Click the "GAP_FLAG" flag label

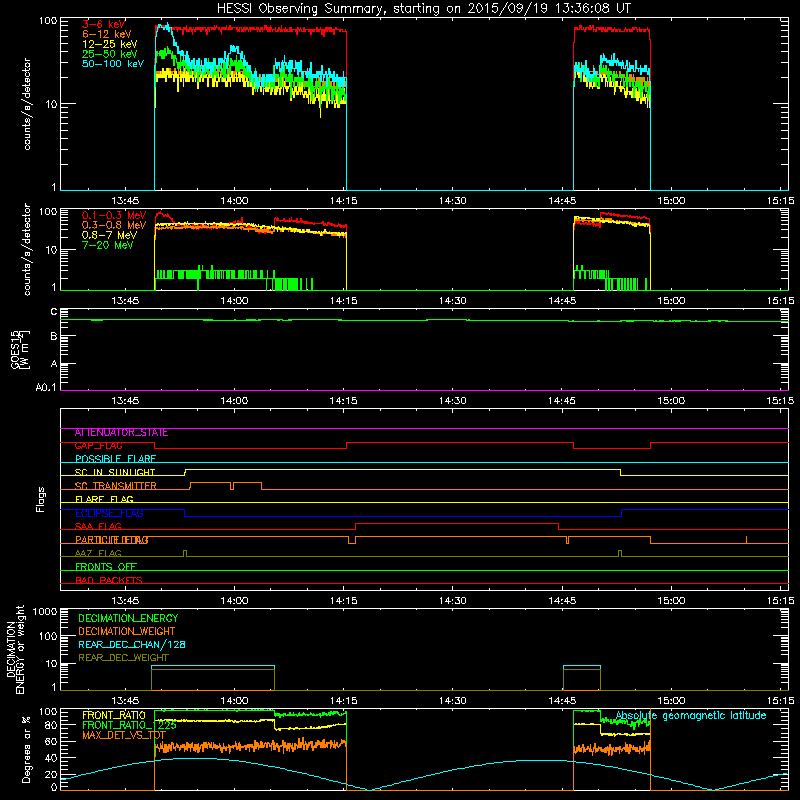coord(98,446)
